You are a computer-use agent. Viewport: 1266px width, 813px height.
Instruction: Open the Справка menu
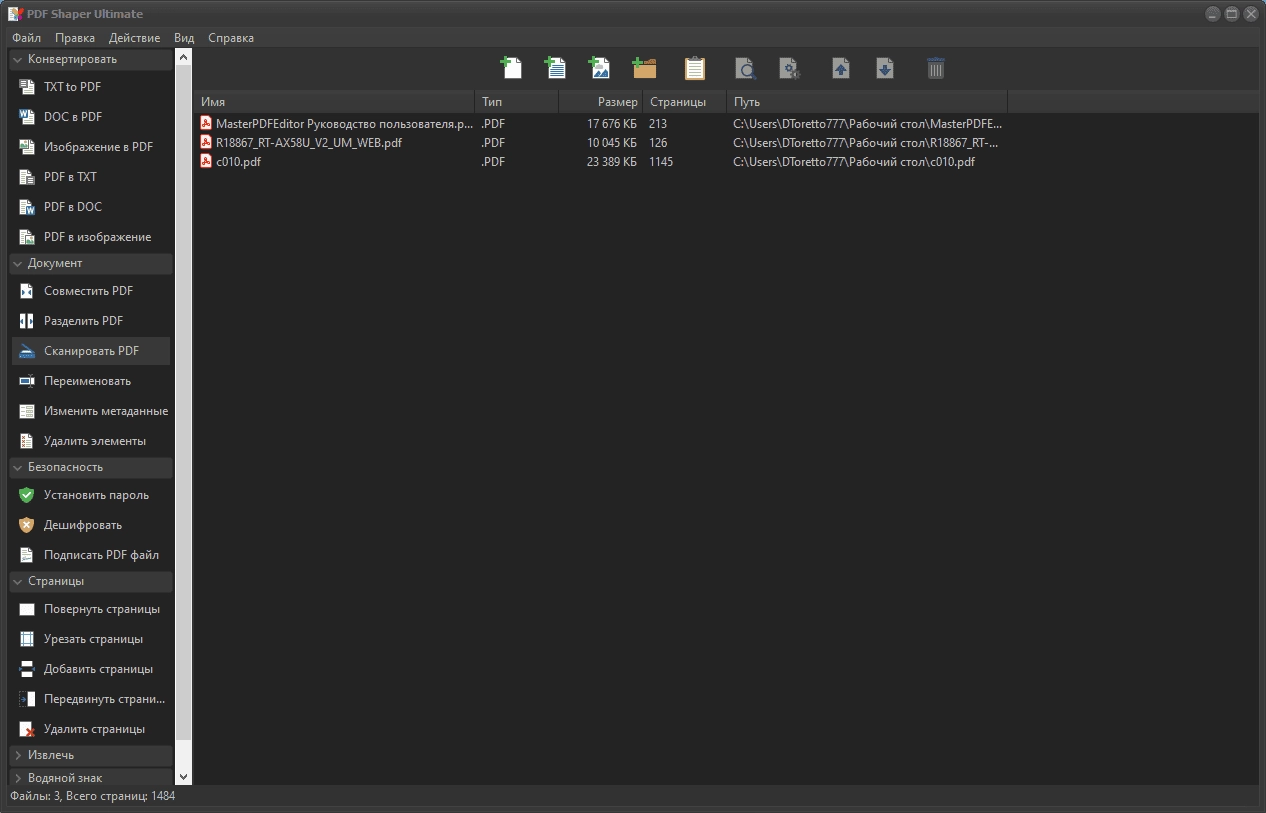(231, 38)
